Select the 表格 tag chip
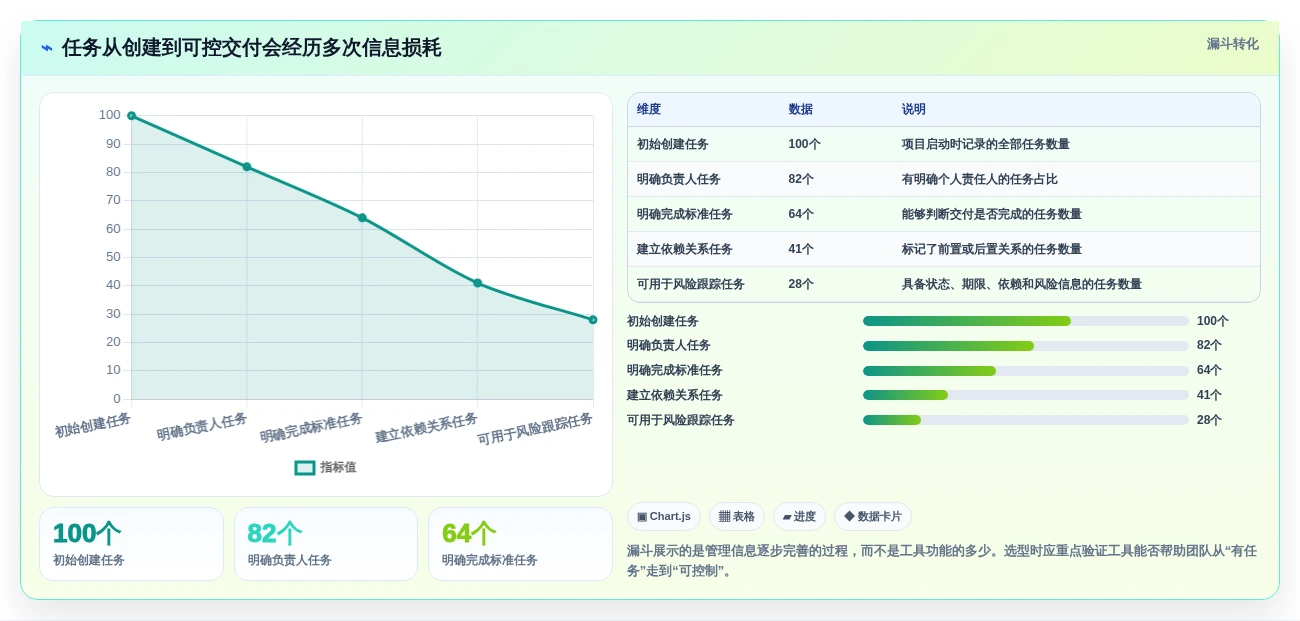 [x=737, y=517]
